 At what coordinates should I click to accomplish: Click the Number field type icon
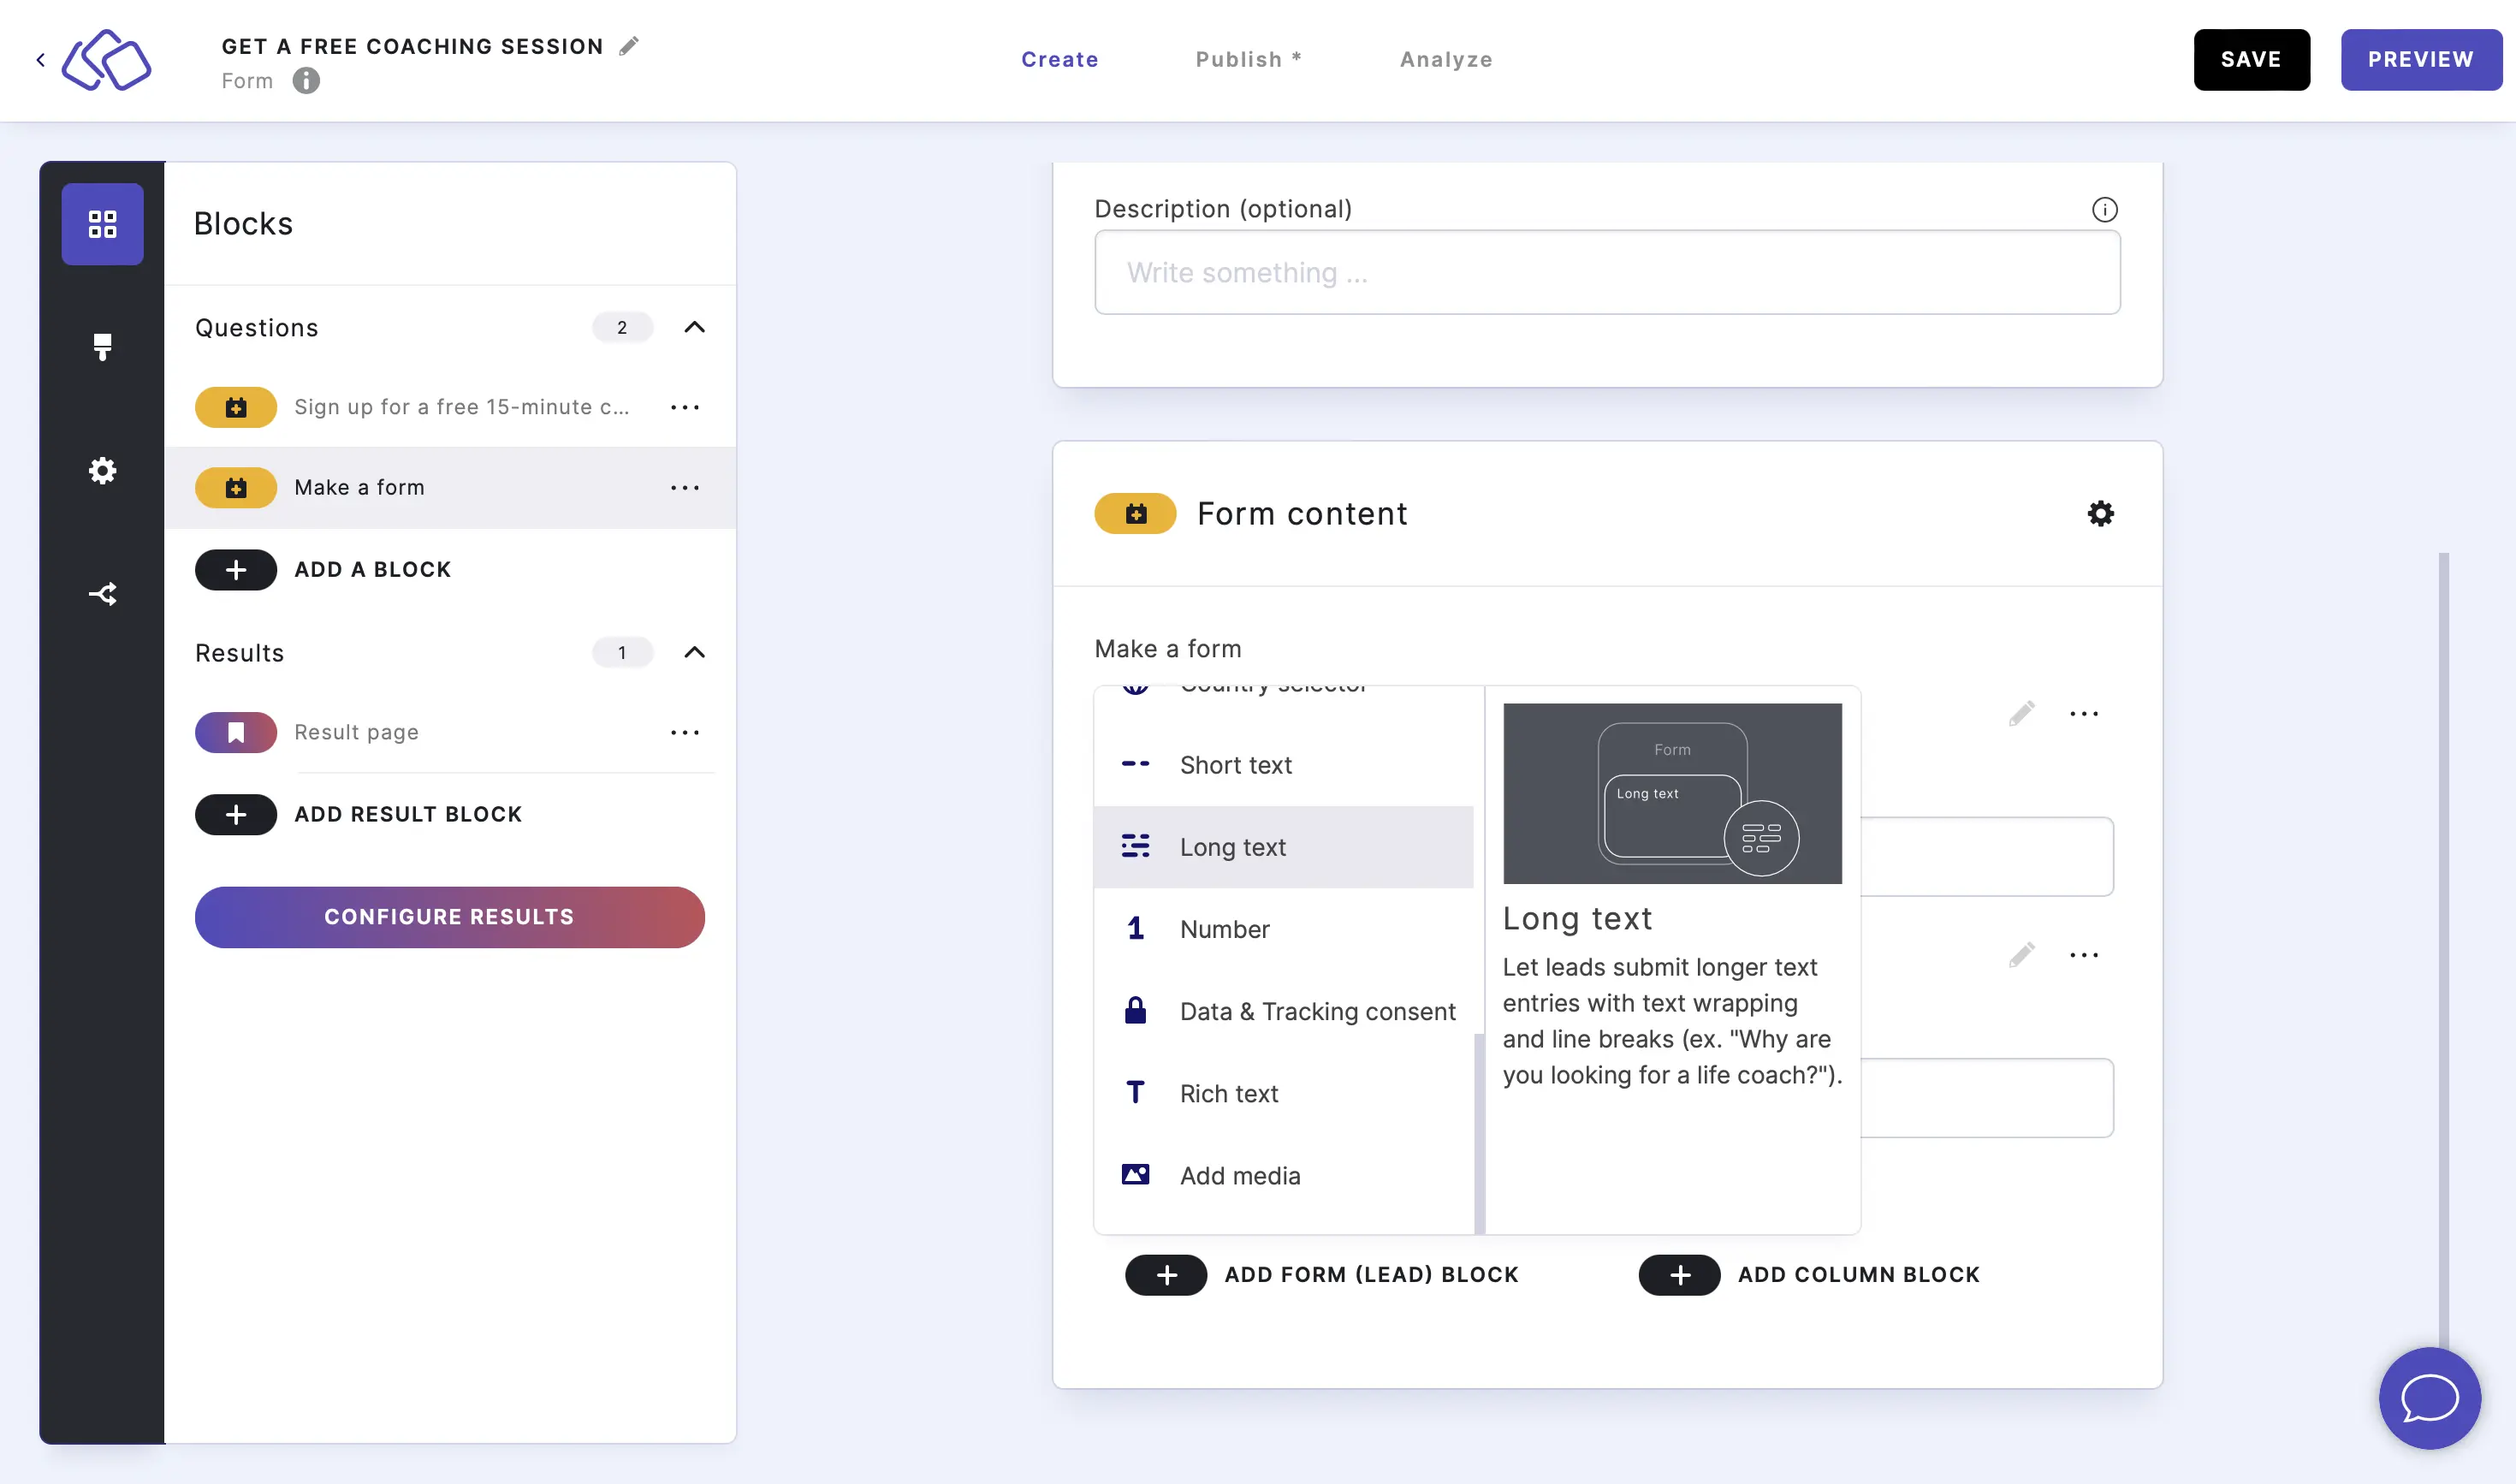pos(1136,928)
